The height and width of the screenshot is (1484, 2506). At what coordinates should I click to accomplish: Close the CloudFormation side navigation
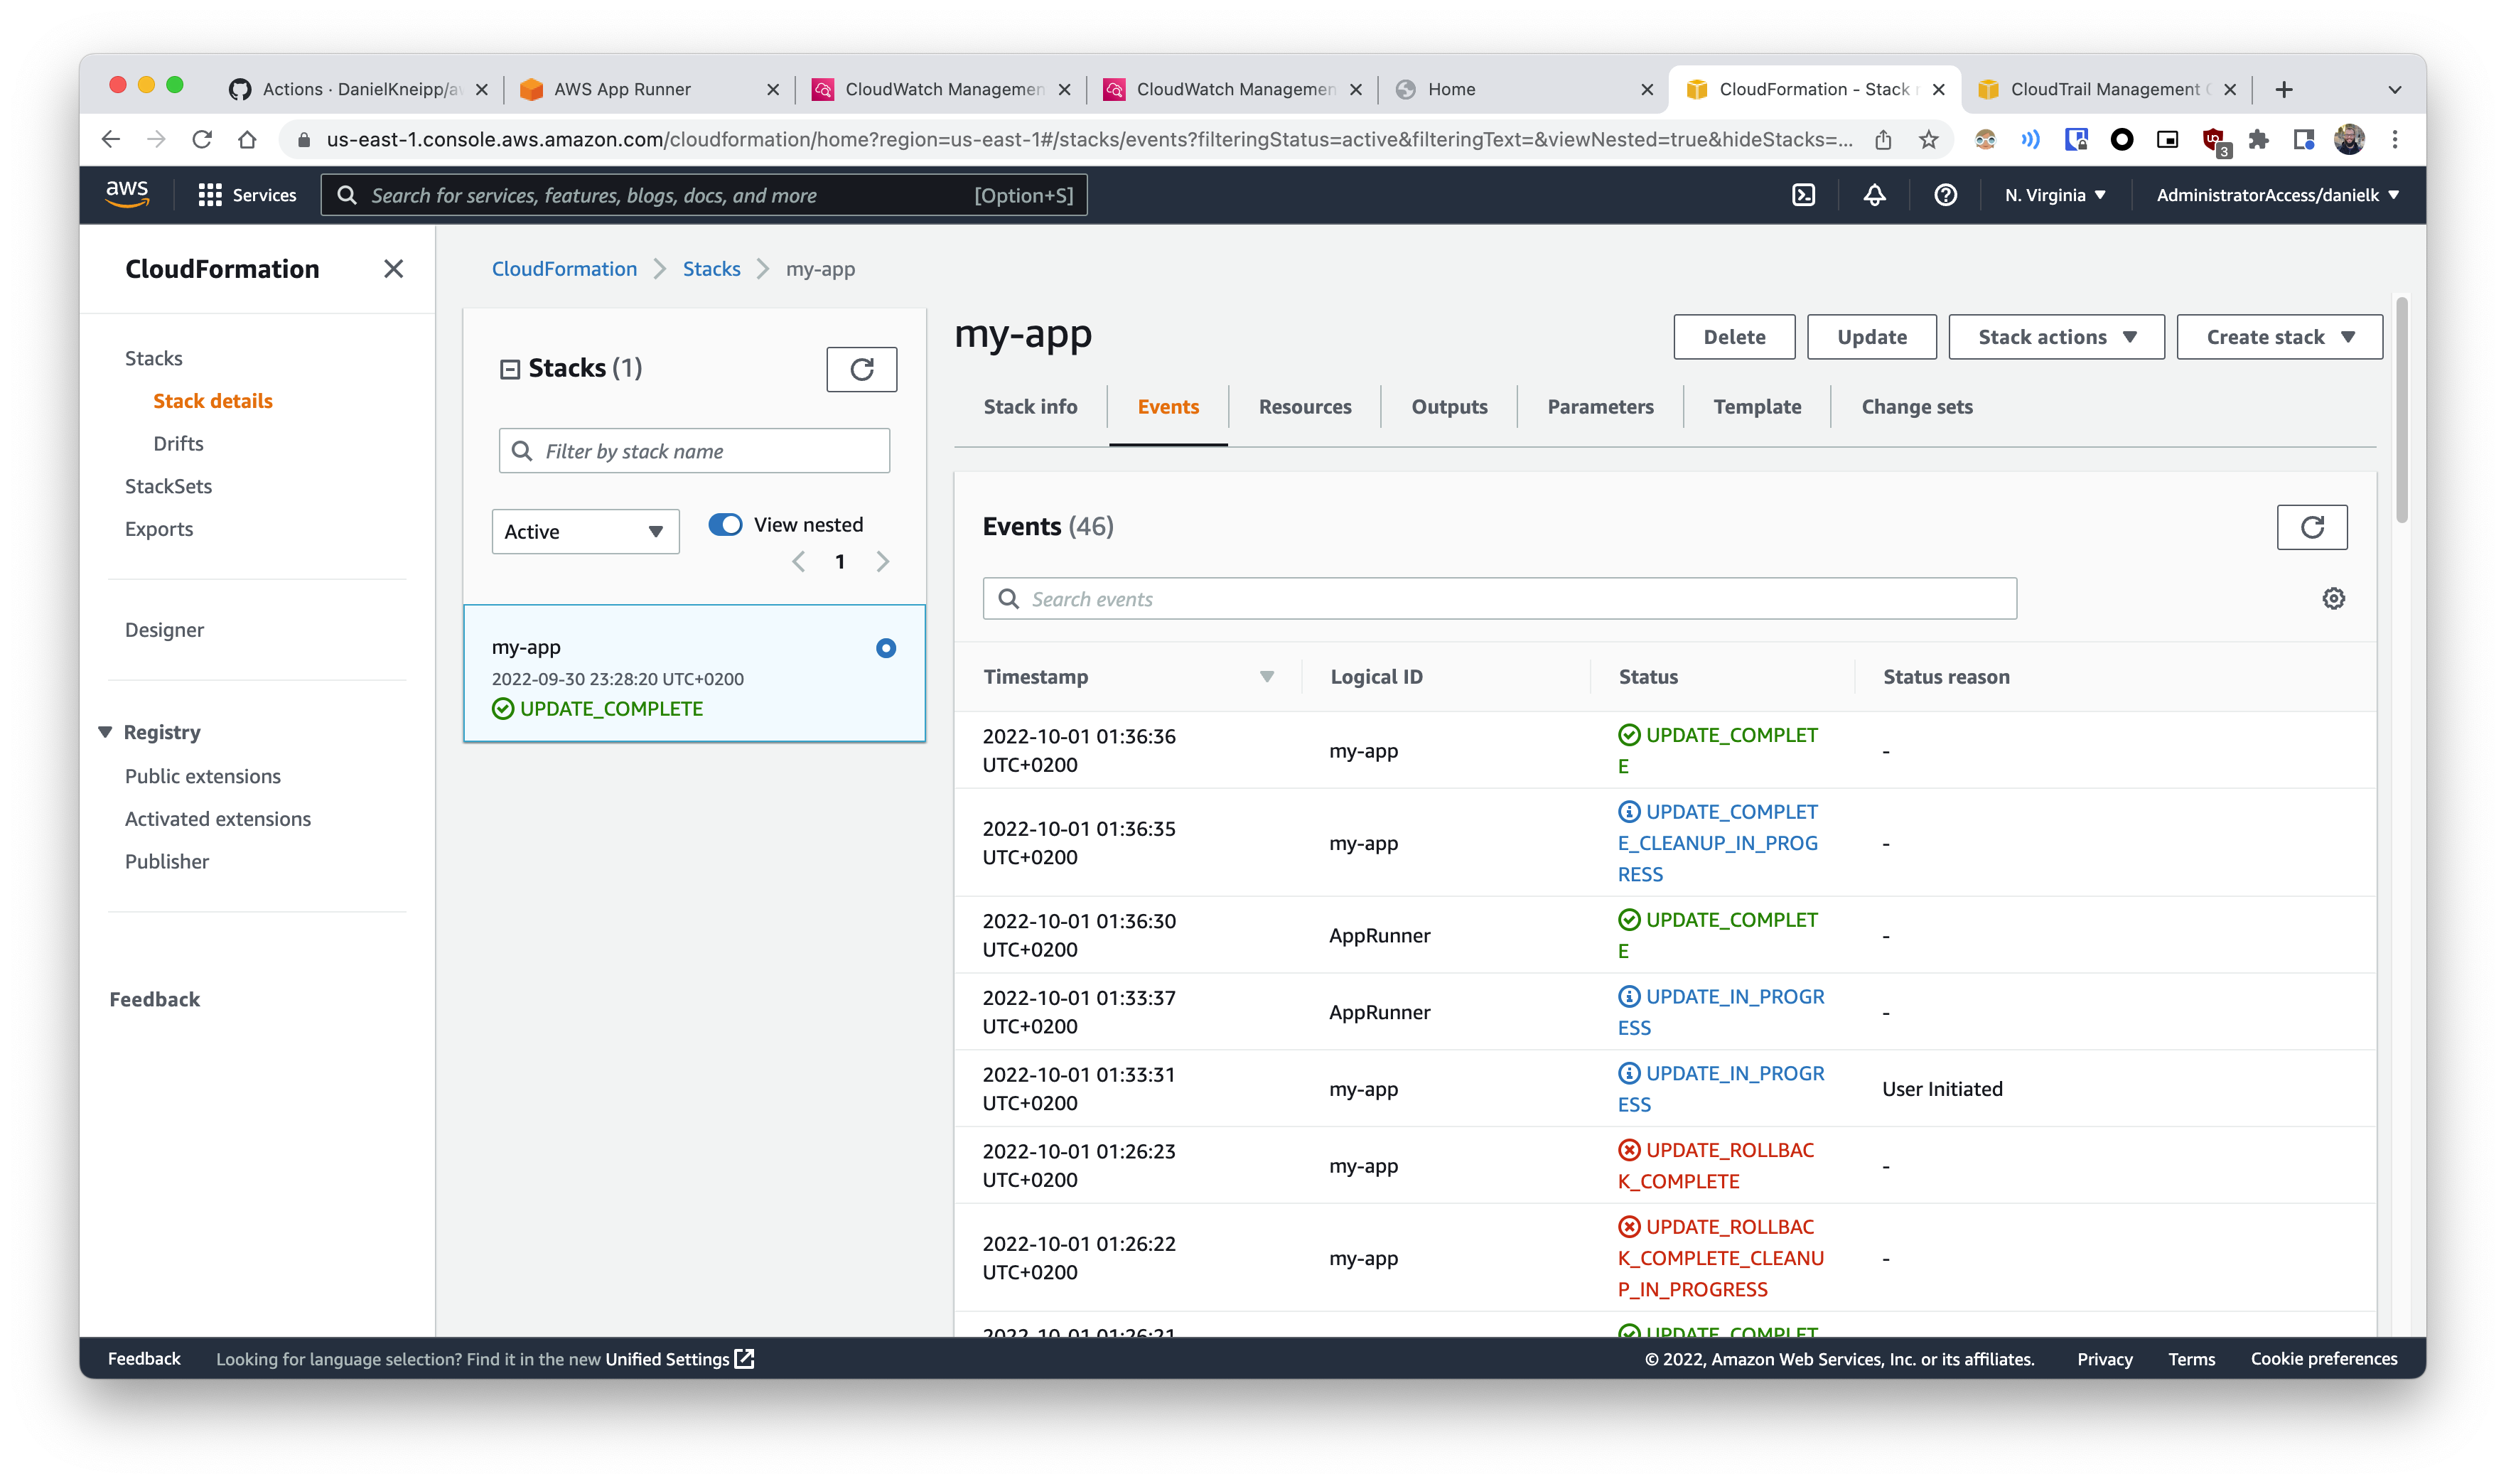393,269
